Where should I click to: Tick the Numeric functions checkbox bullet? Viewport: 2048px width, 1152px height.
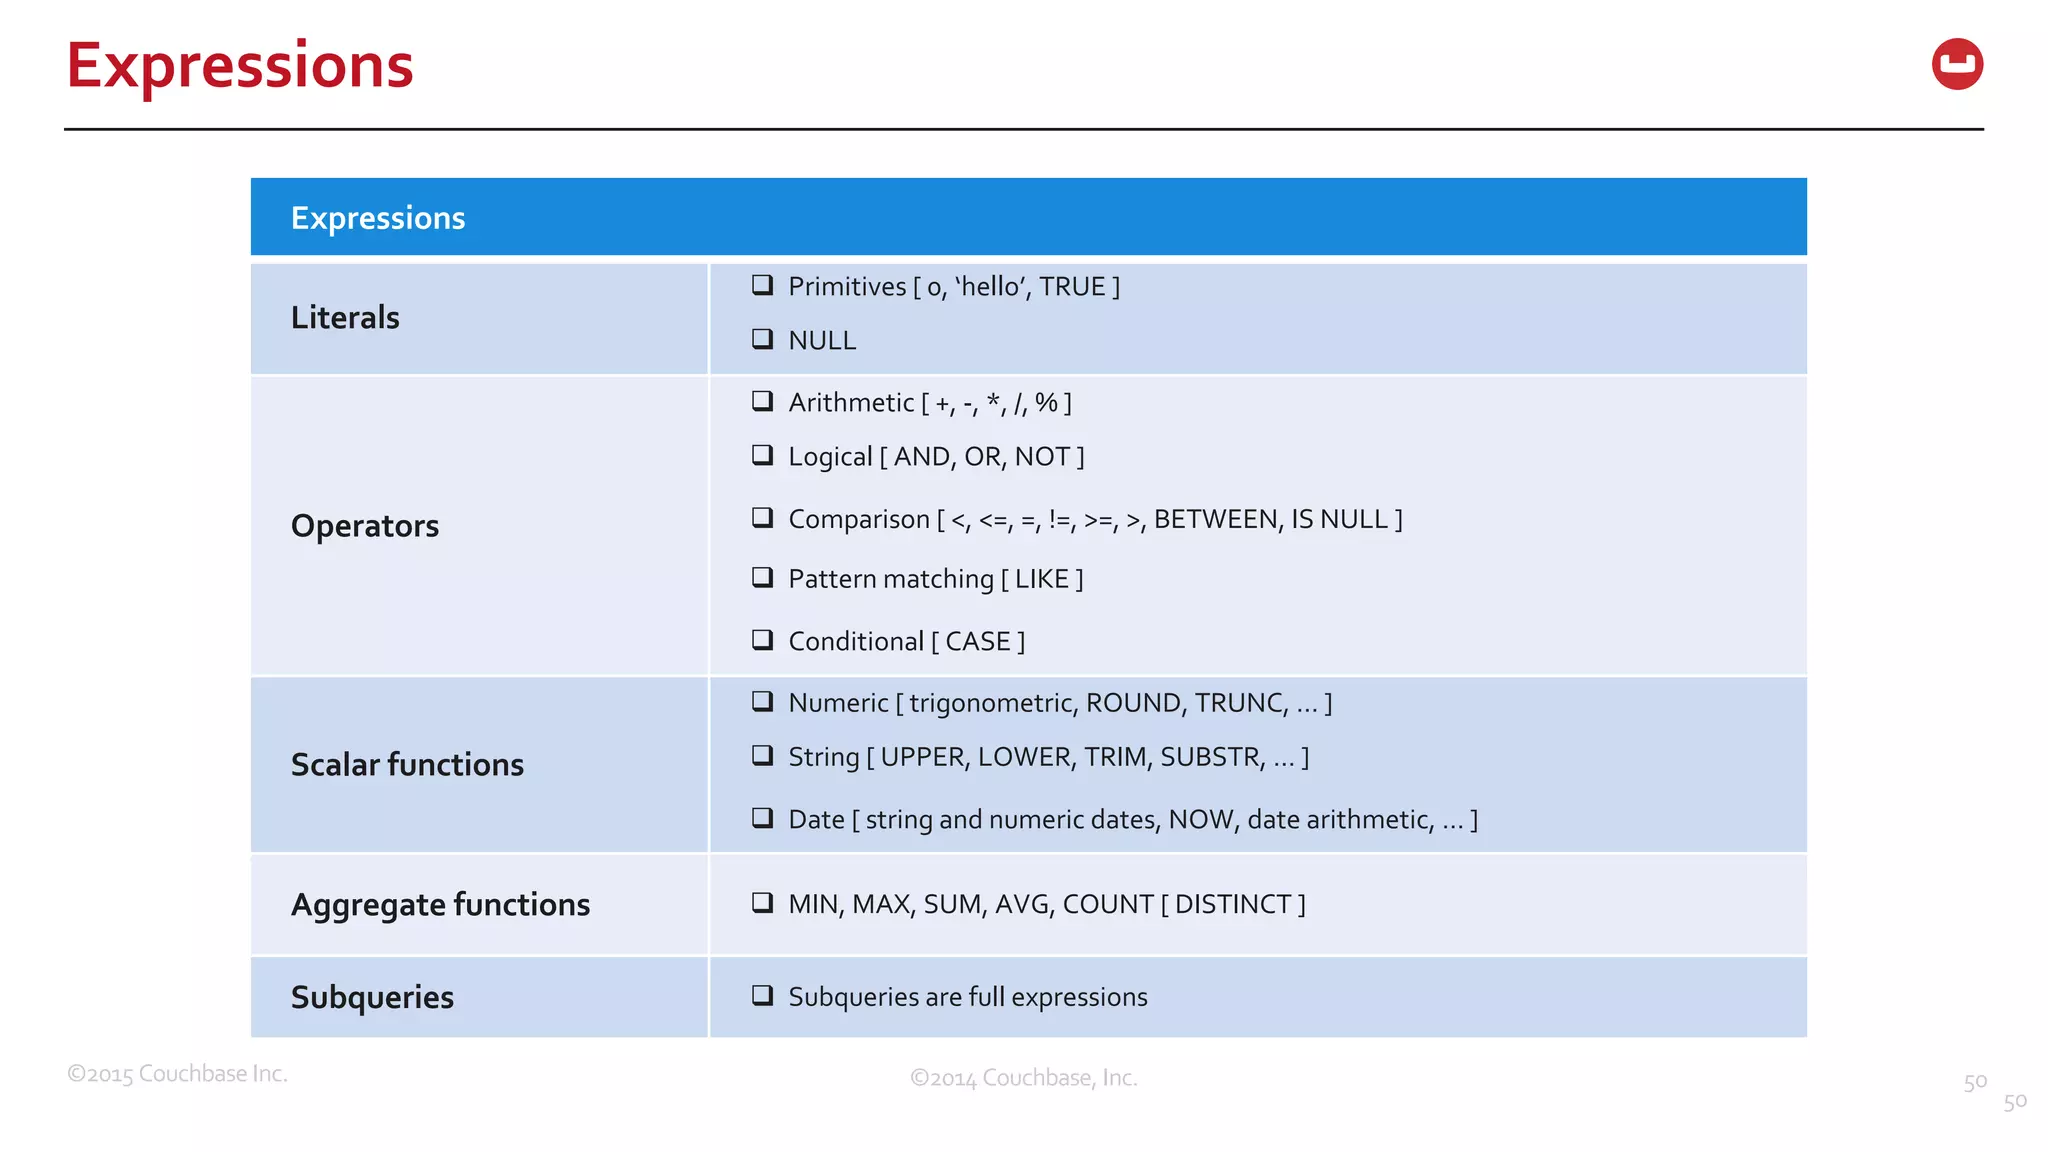tap(763, 701)
